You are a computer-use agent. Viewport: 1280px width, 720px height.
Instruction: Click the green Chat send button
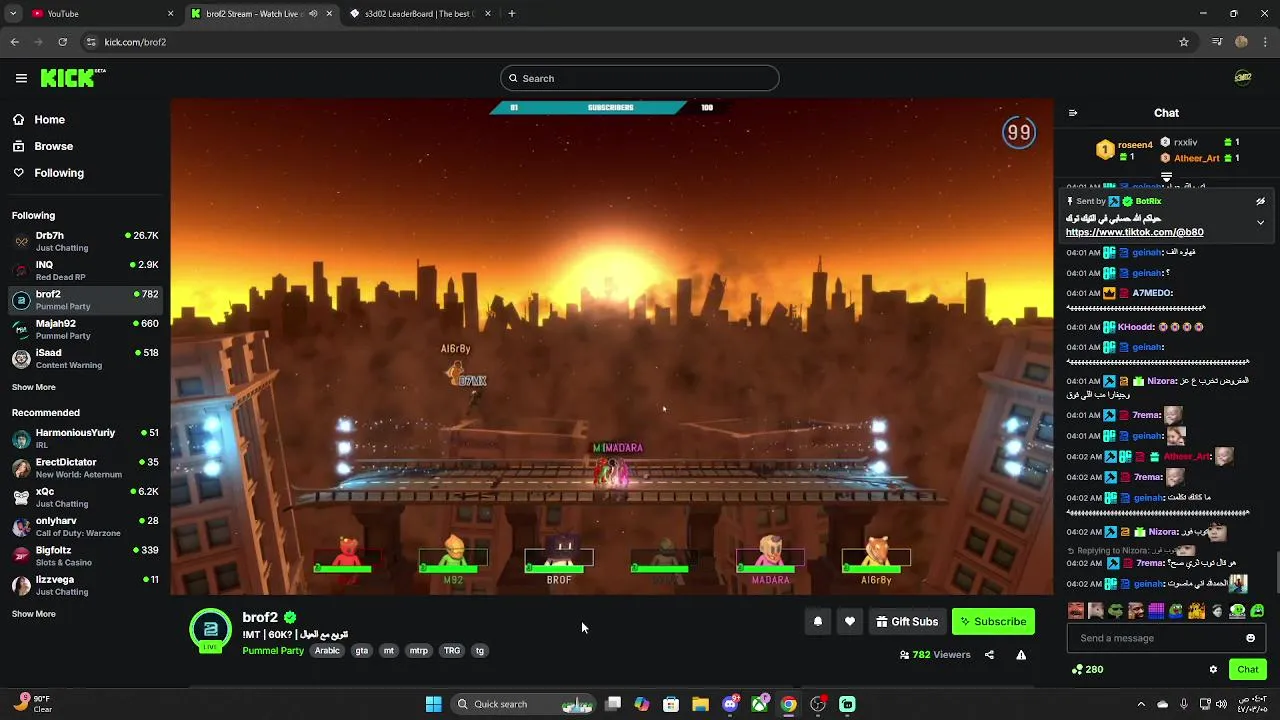pos(1248,670)
